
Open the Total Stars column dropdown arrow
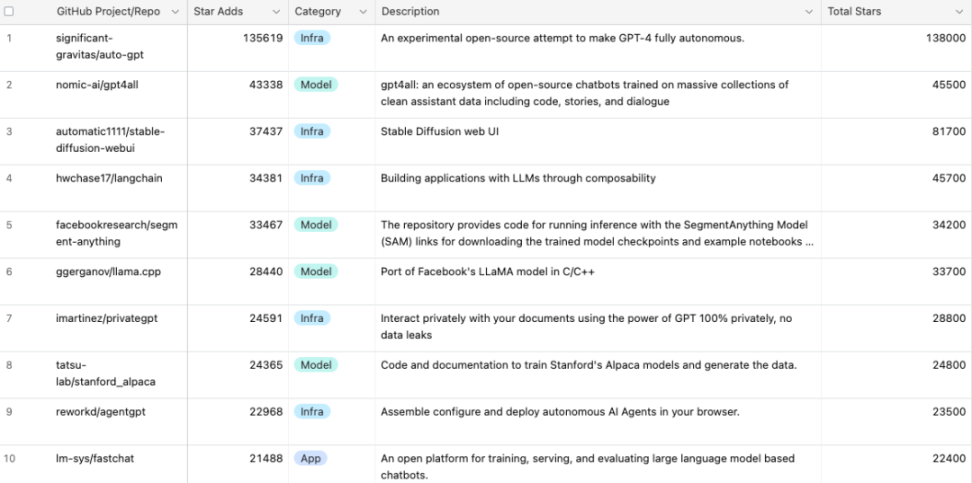(960, 12)
